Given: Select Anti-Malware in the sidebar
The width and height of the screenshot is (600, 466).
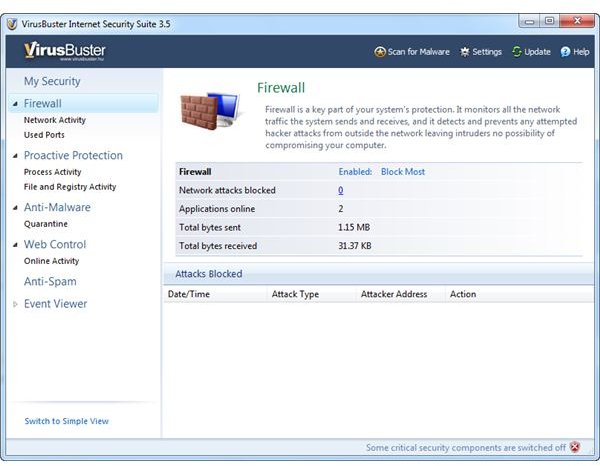Looking at the screenshot, I should pyautogui.click(x=57, y=207).
